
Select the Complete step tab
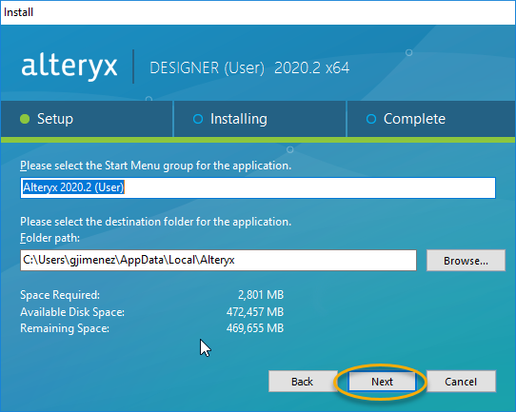pos(431,119)
